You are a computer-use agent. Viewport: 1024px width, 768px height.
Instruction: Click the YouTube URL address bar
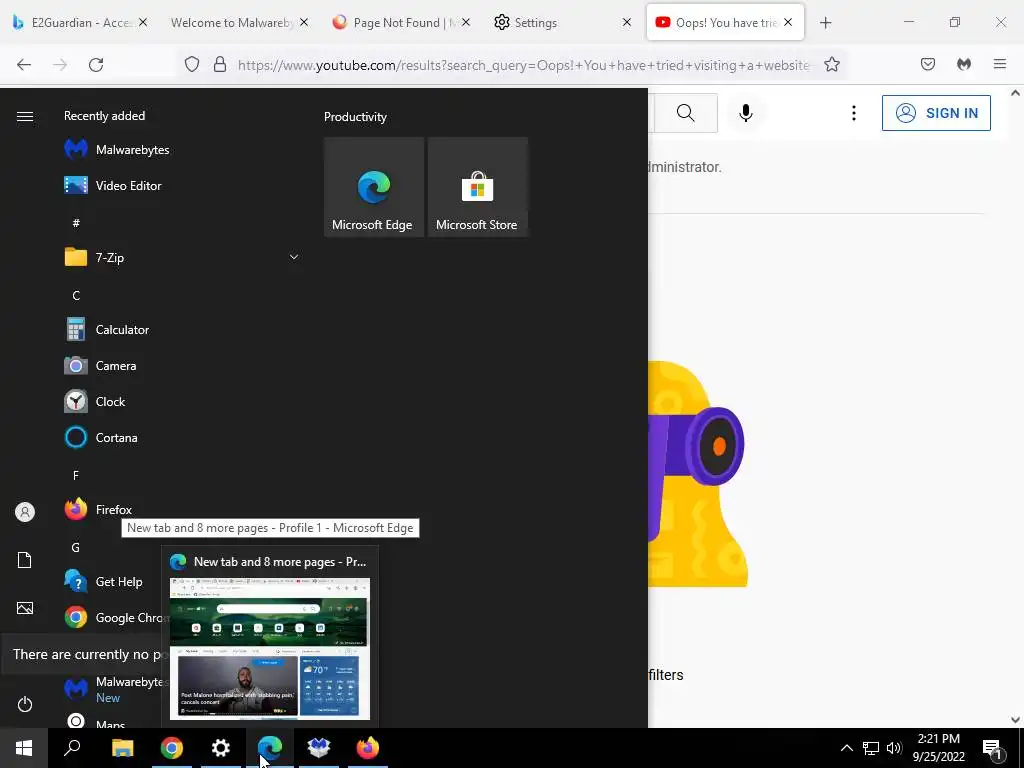522,65
